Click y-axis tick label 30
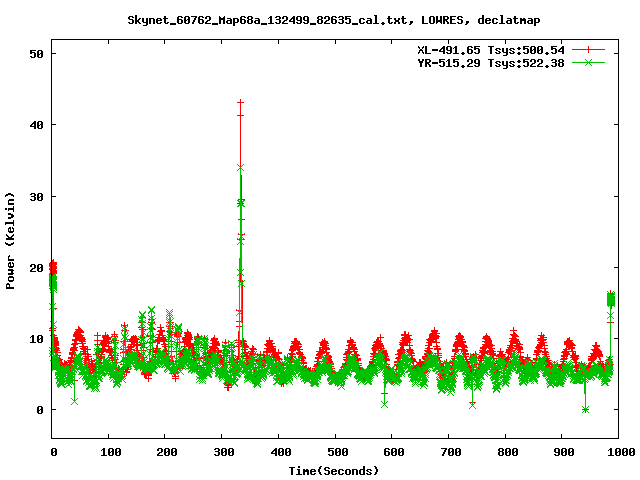The width and height of the screenshot is (640, 480). pos(36,197)
